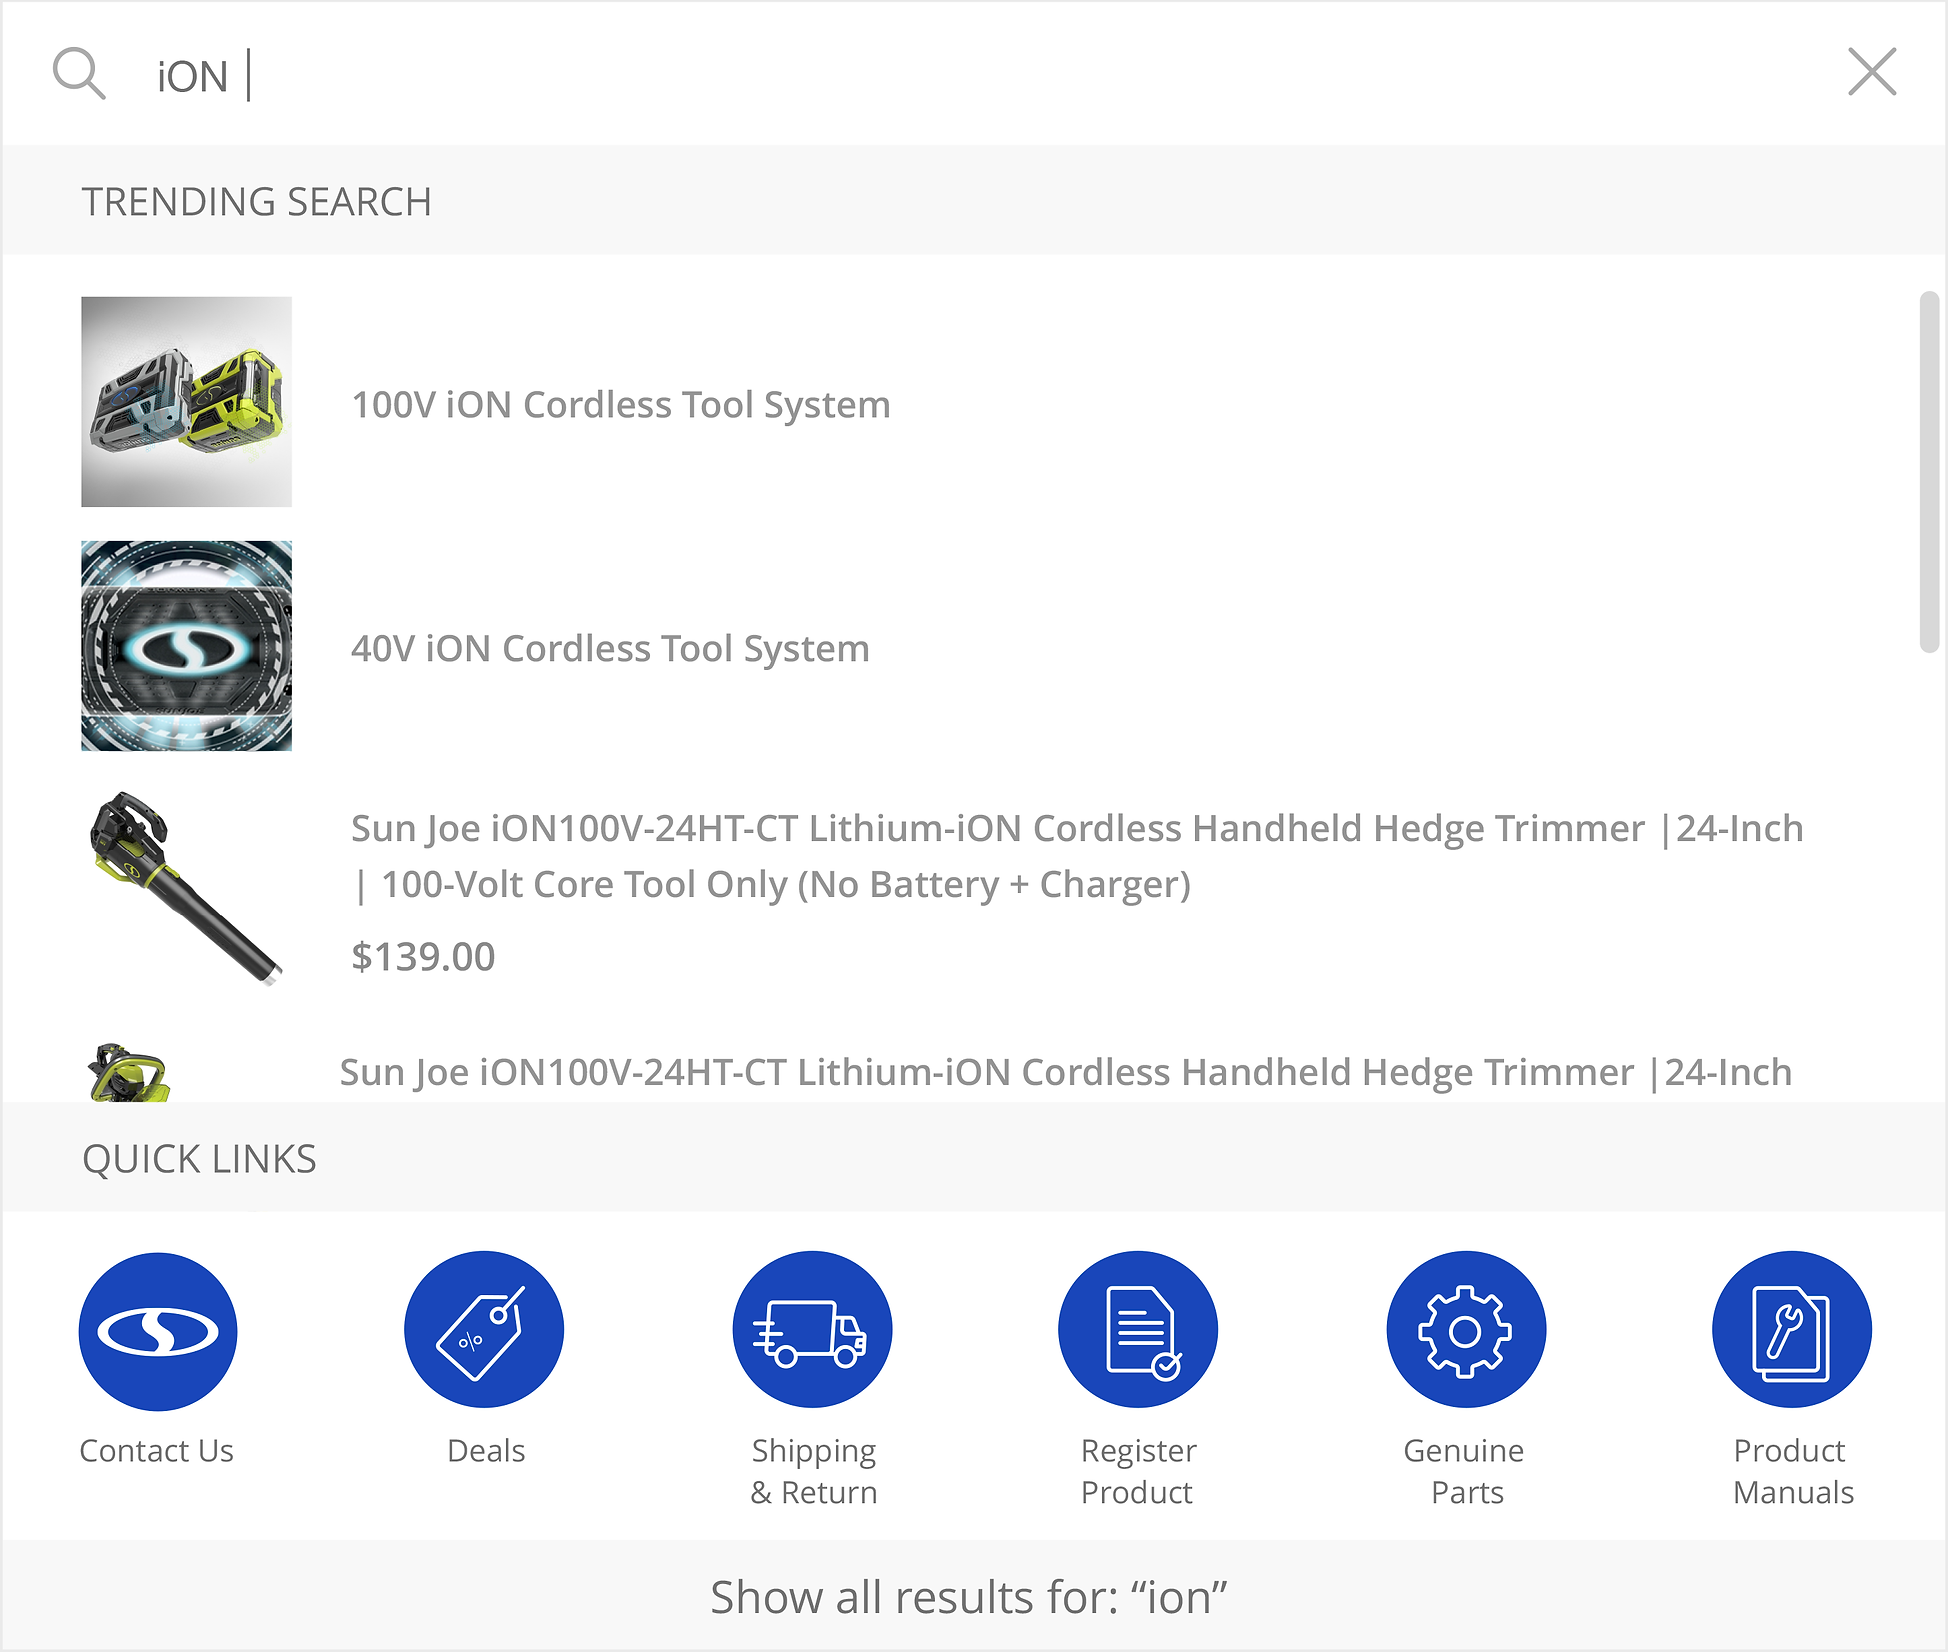
Task: Open the 100V iON batteries thumbnail
Action: [186, 401]
